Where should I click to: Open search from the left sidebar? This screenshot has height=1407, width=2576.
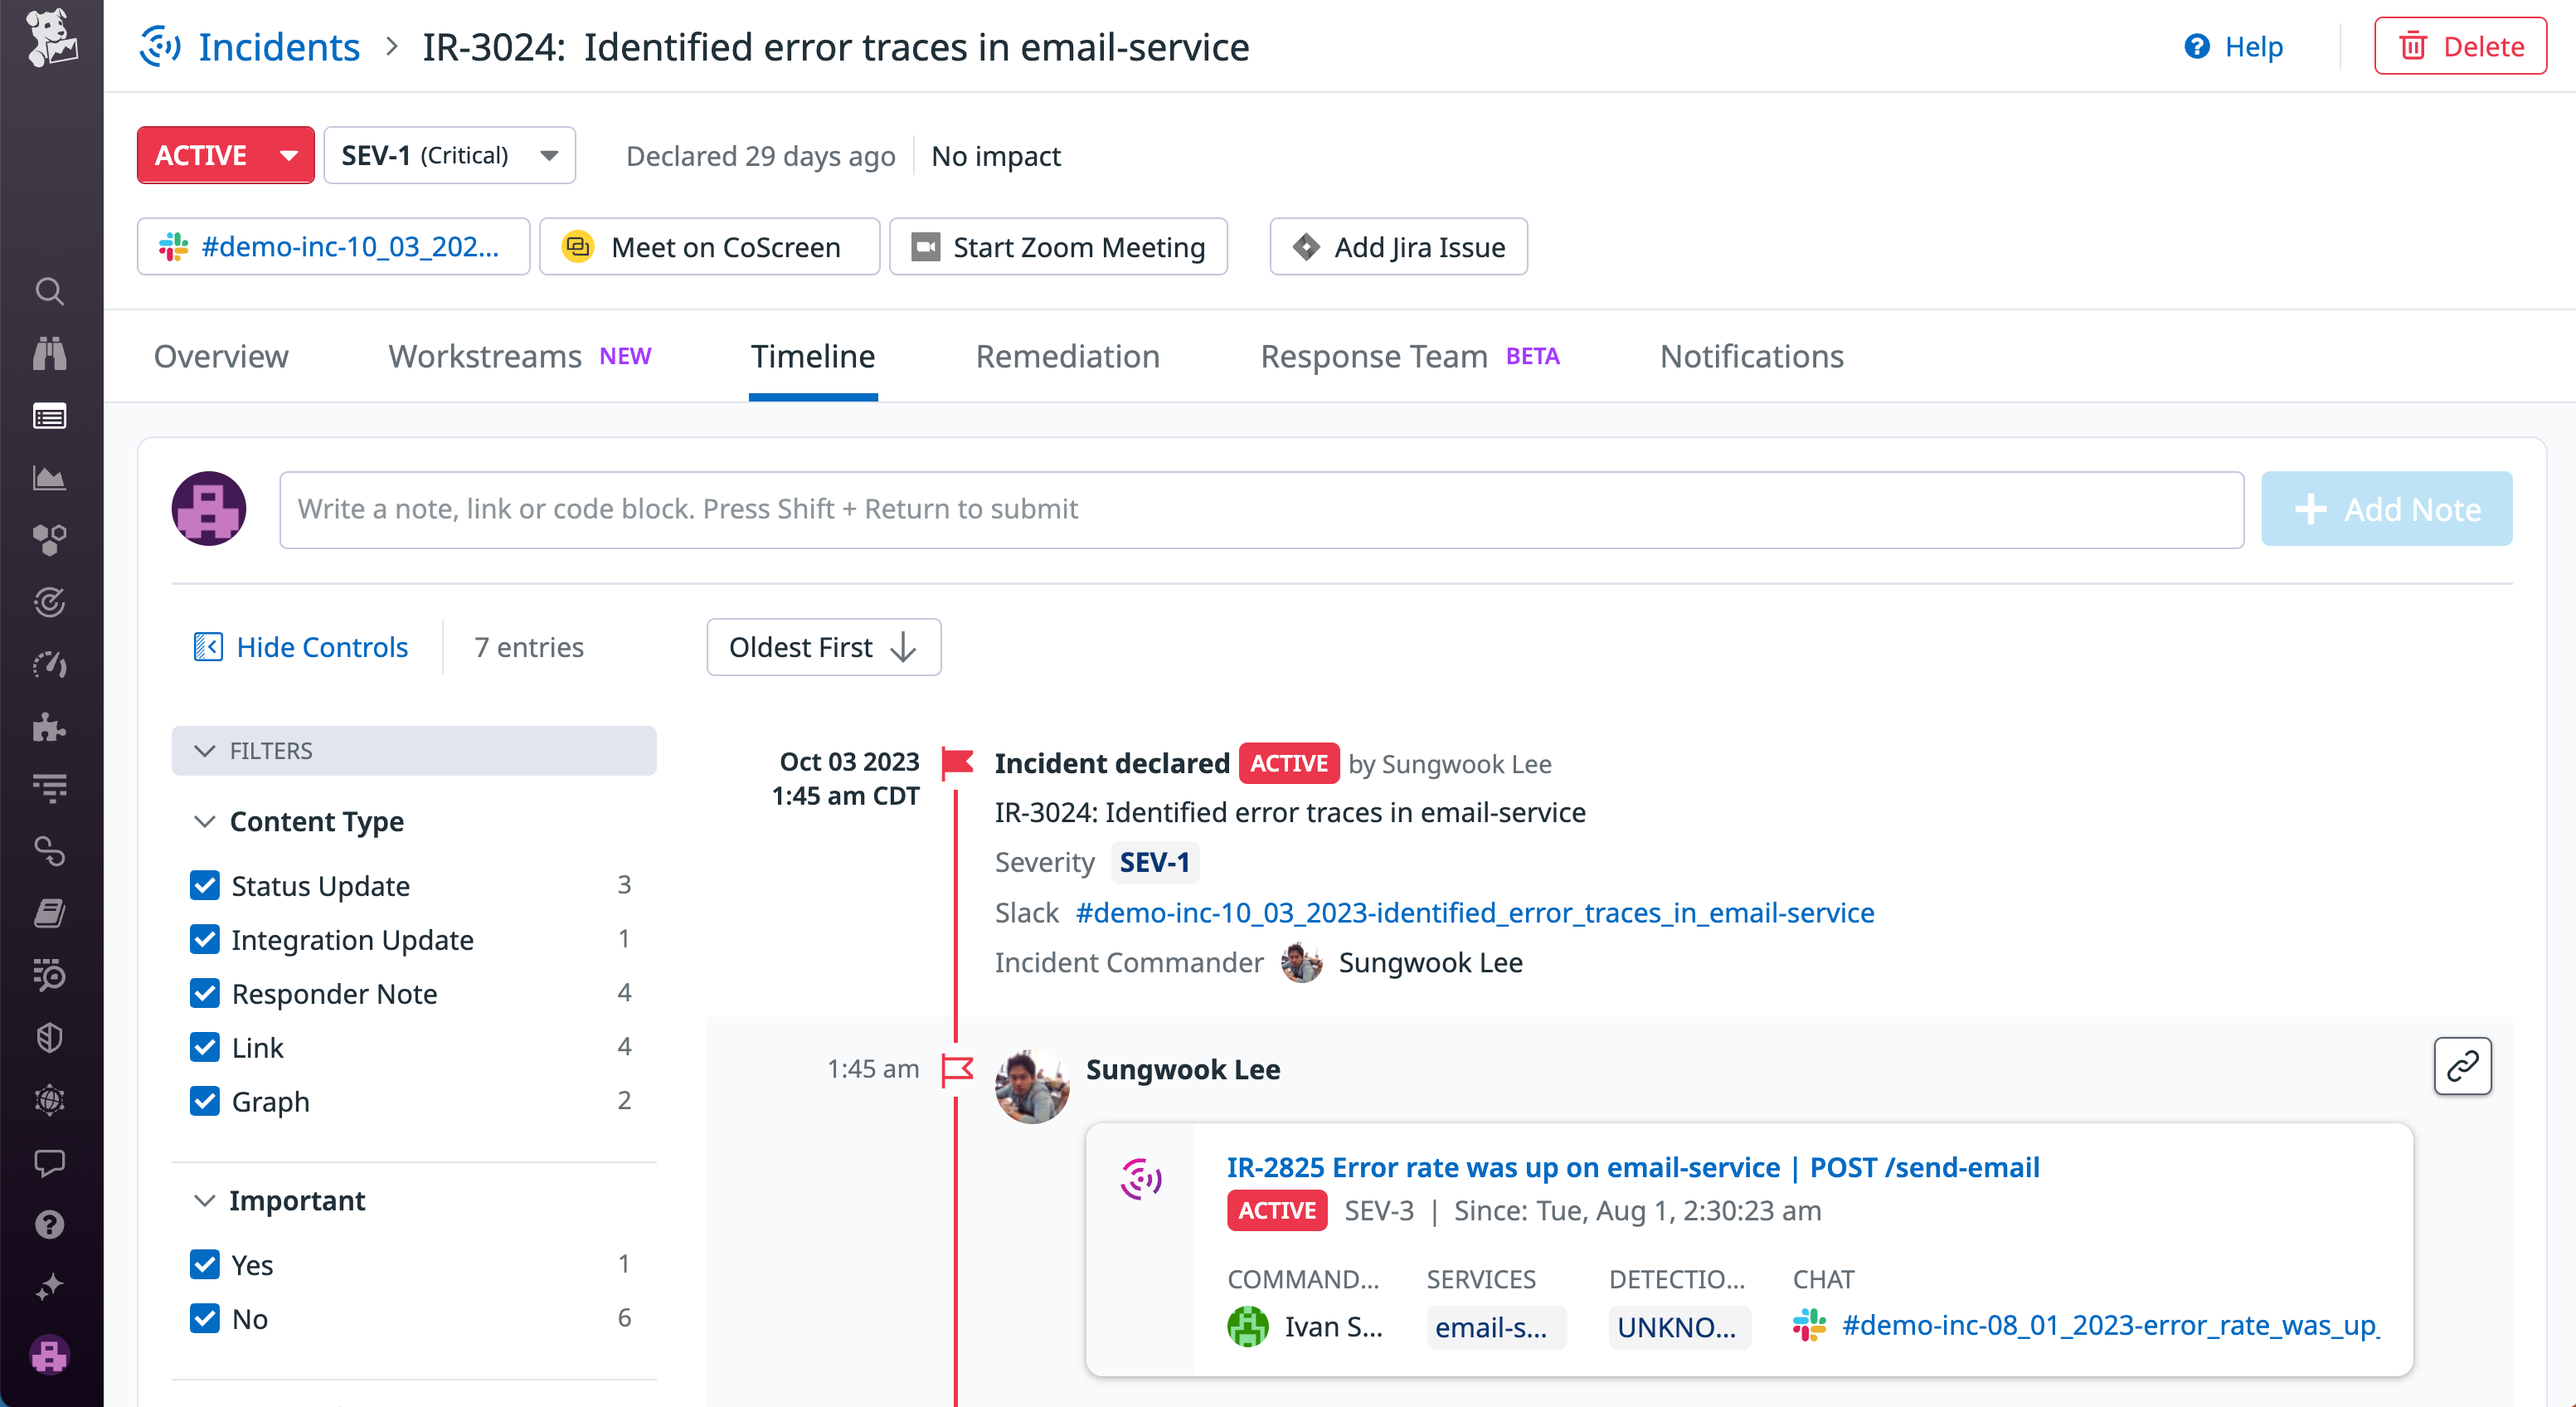coord(49,291)
